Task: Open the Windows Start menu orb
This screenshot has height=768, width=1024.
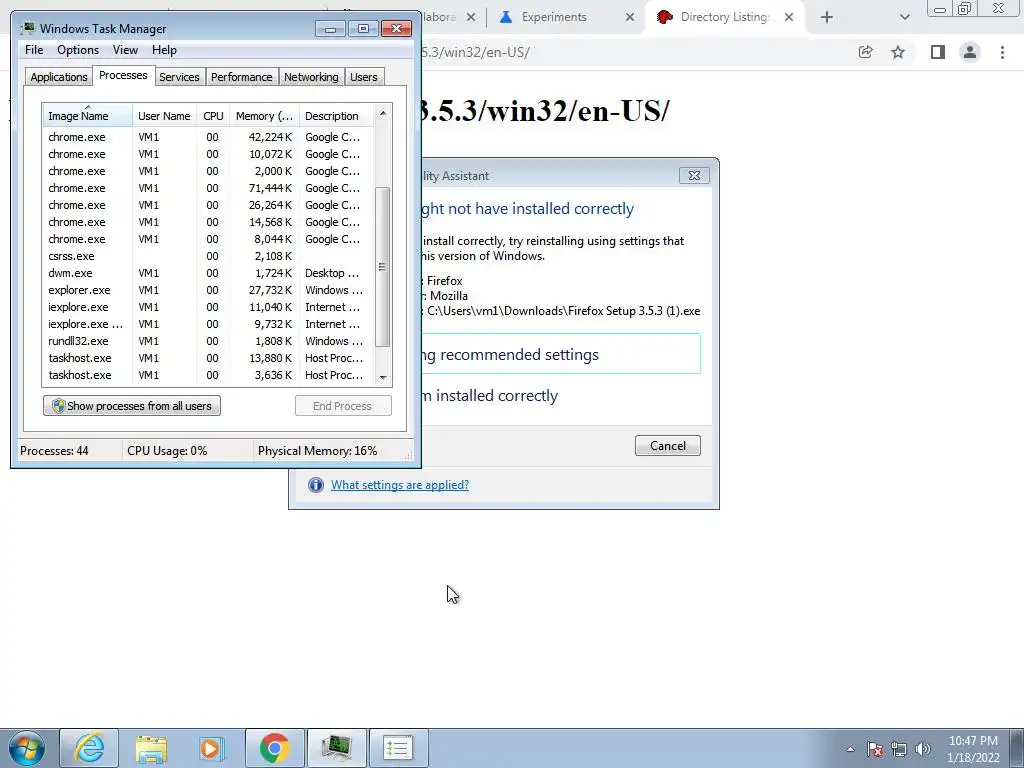Action: [x=26, y=748]
